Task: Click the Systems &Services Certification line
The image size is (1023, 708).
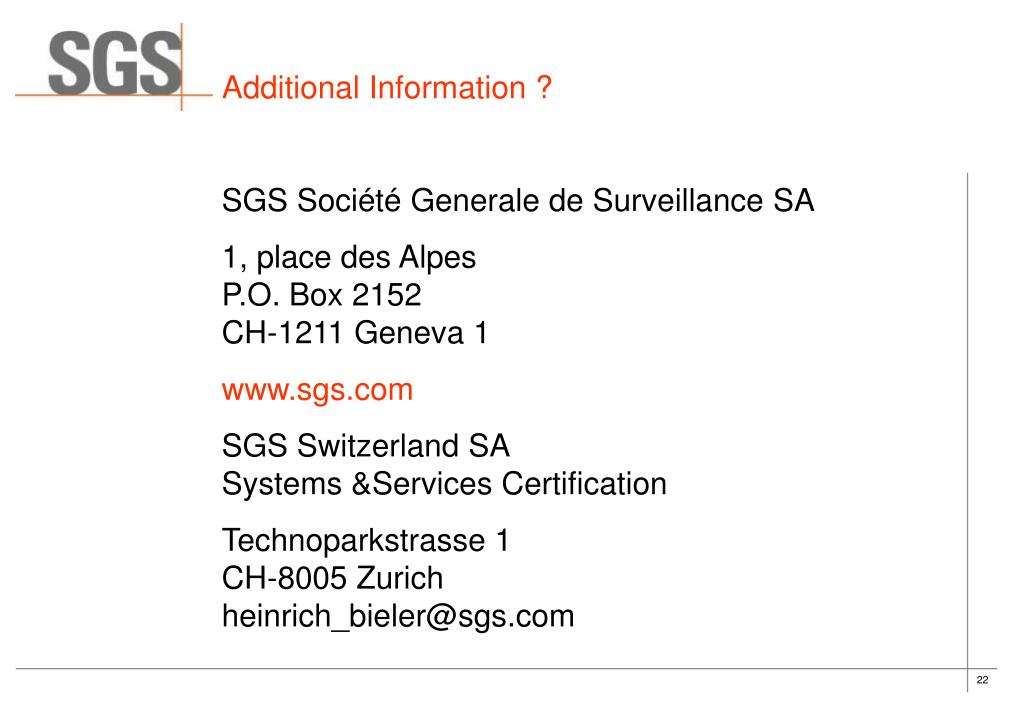Action: [x=444, y=484]
